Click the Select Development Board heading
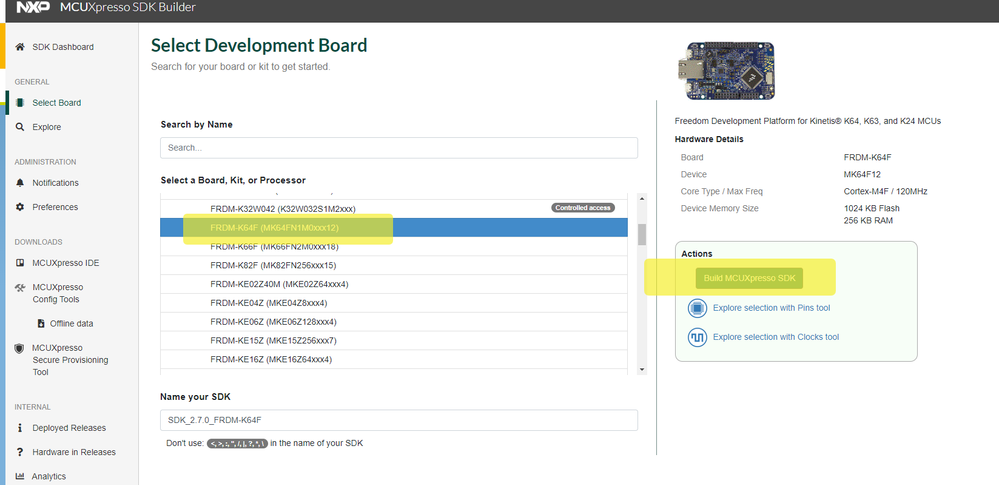 tap(259, 45)
